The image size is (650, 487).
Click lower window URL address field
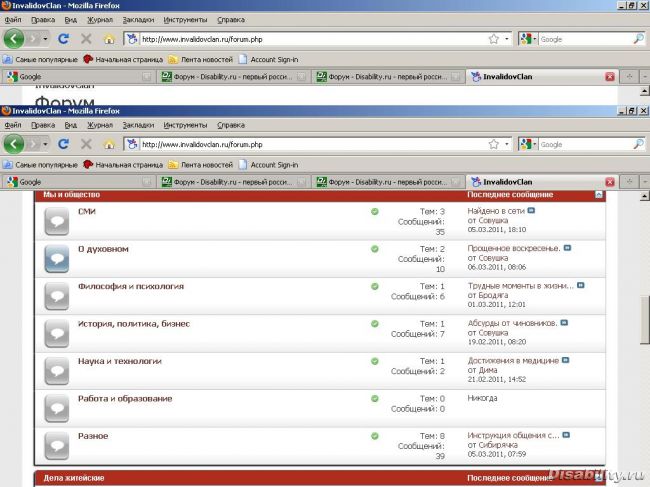pyautogui.click(x=300, y=144)
